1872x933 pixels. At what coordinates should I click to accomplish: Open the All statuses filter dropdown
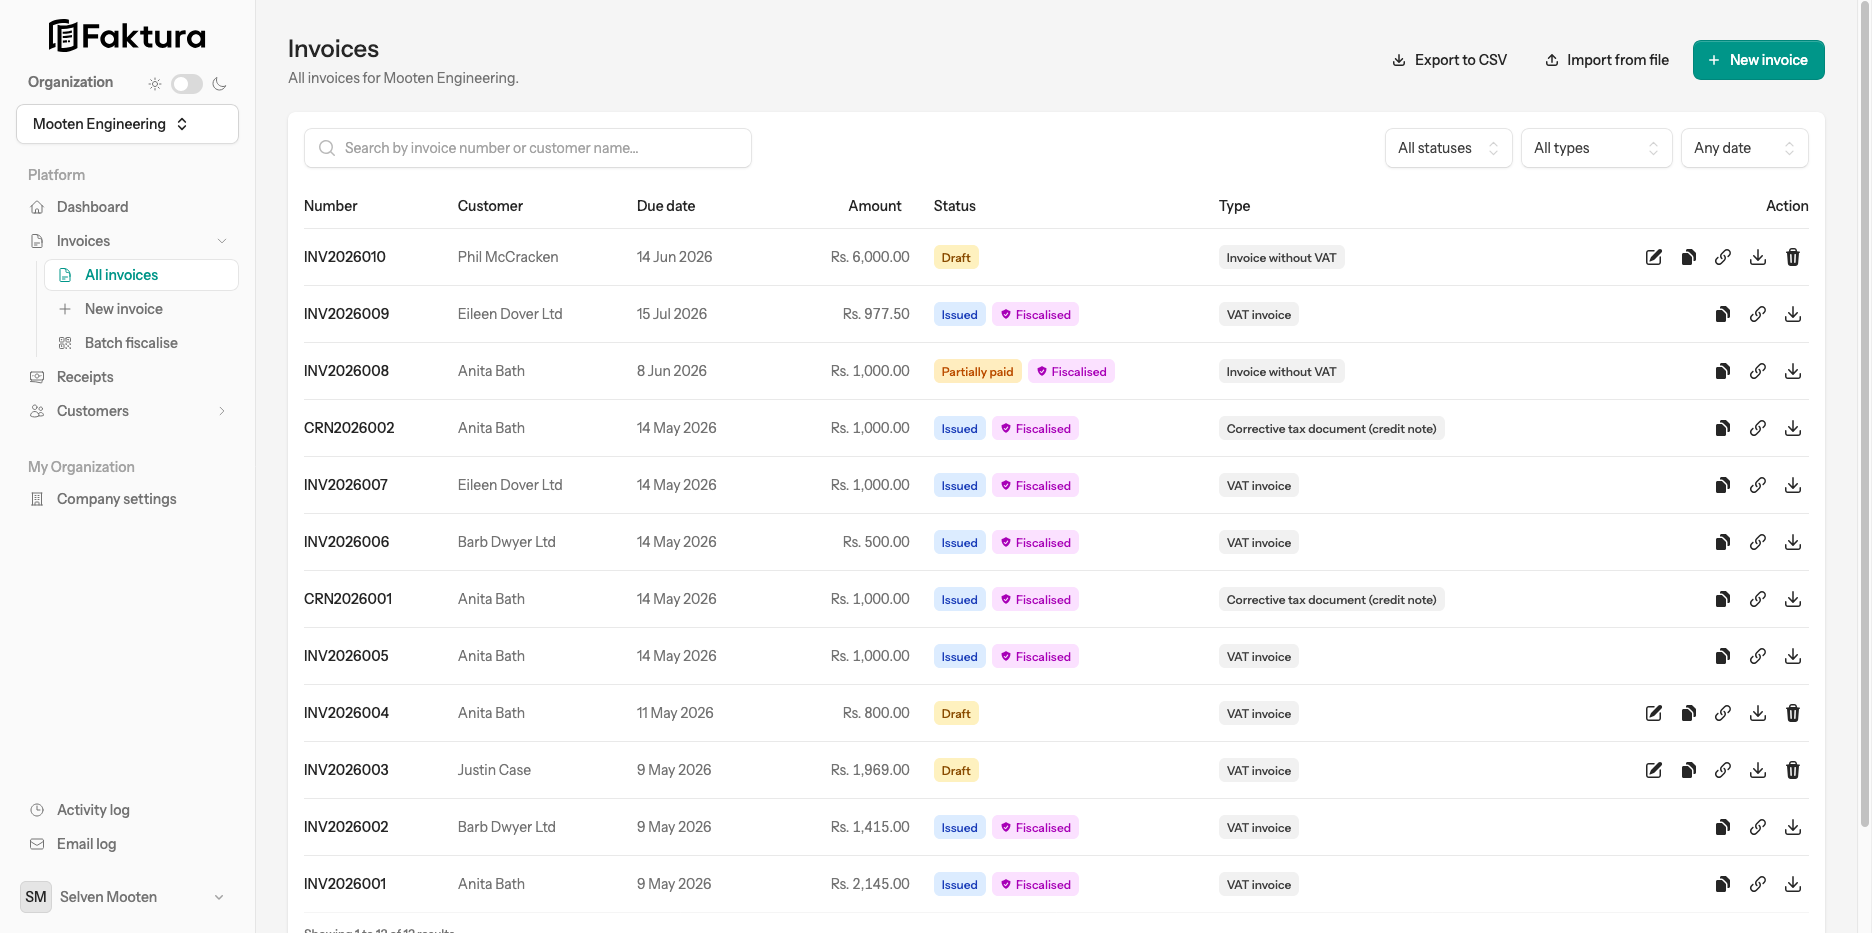(x=1448, y=148)
